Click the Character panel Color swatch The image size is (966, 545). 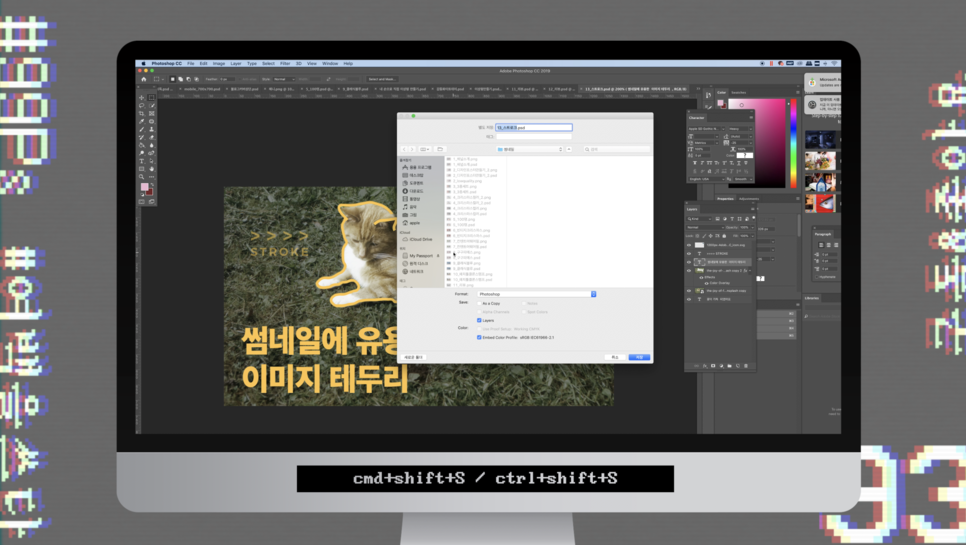click(745, 155)
